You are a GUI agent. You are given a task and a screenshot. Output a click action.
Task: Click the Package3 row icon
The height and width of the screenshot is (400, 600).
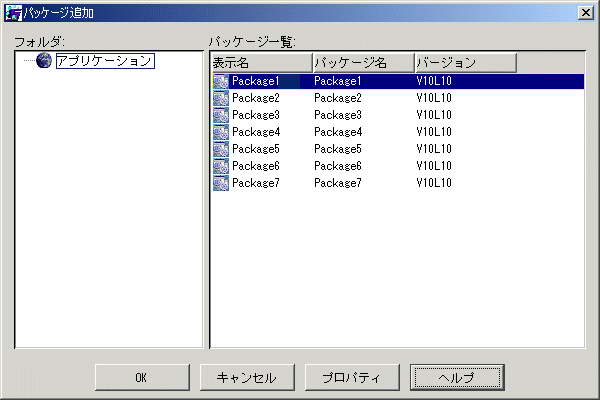221,115
